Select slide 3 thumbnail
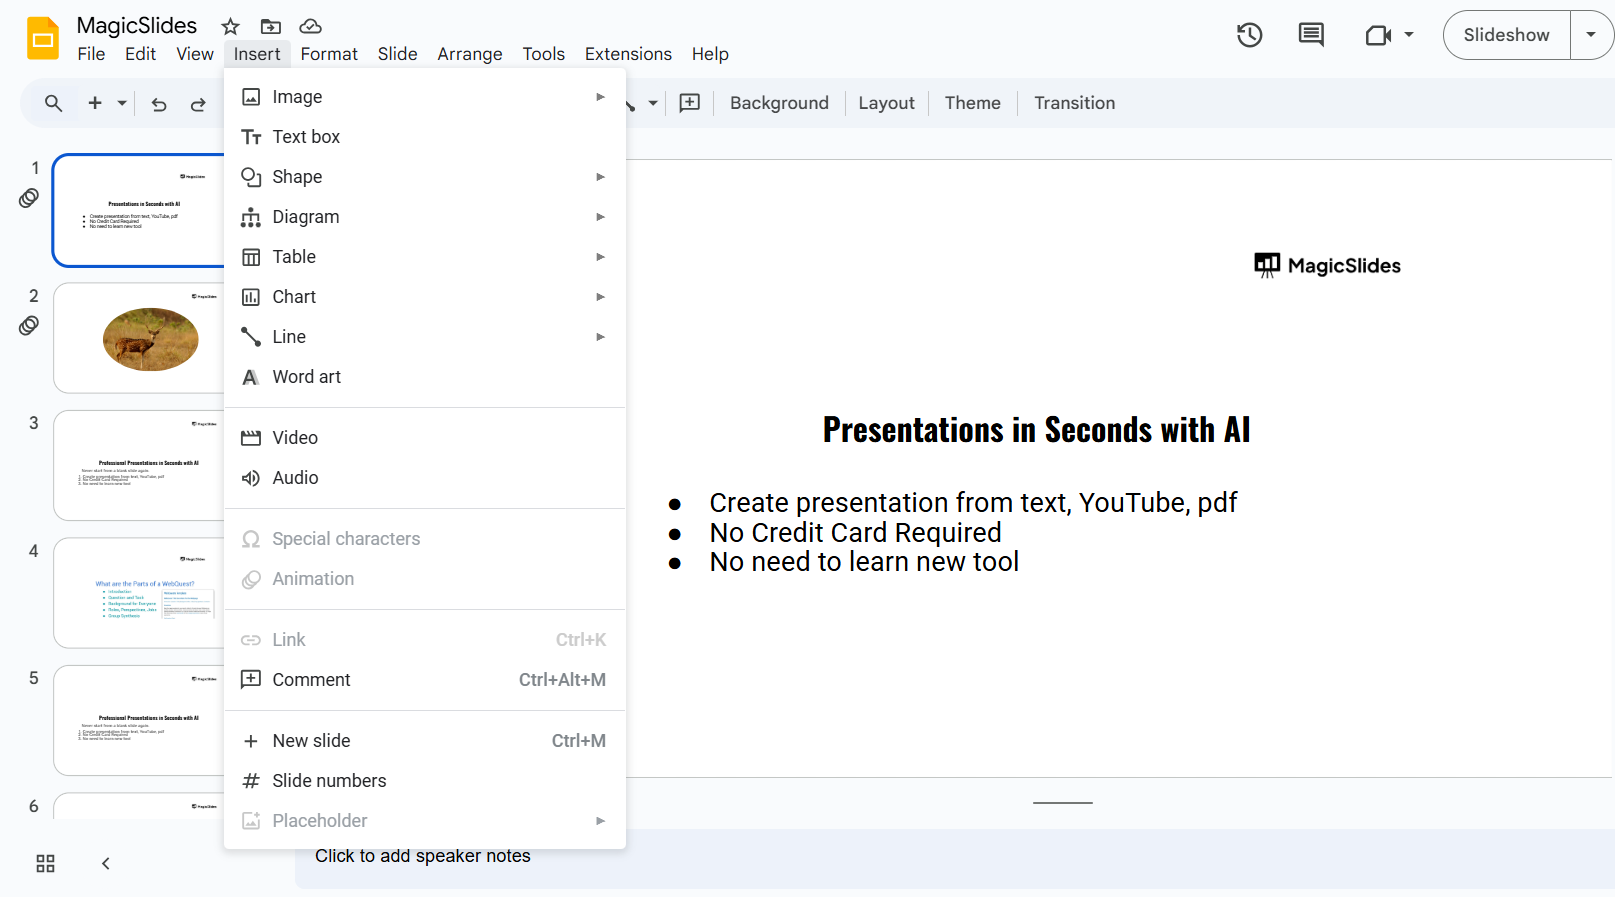The height and width of the screenshot is (897, 1615). pyautogui.click(x=139, y=465)
